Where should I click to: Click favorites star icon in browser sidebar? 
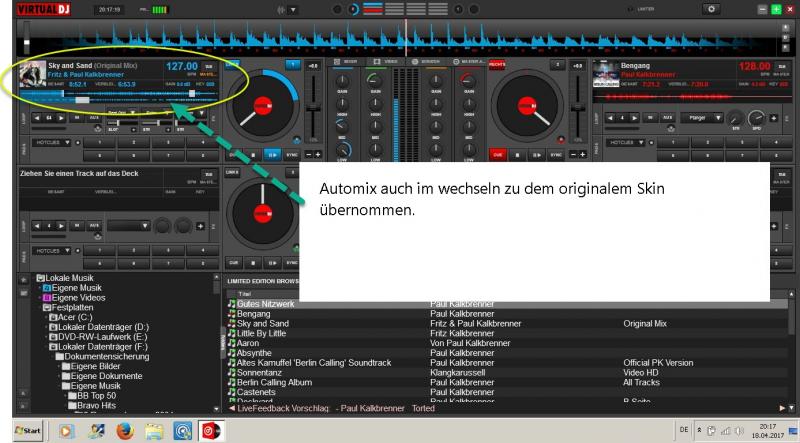23,280
